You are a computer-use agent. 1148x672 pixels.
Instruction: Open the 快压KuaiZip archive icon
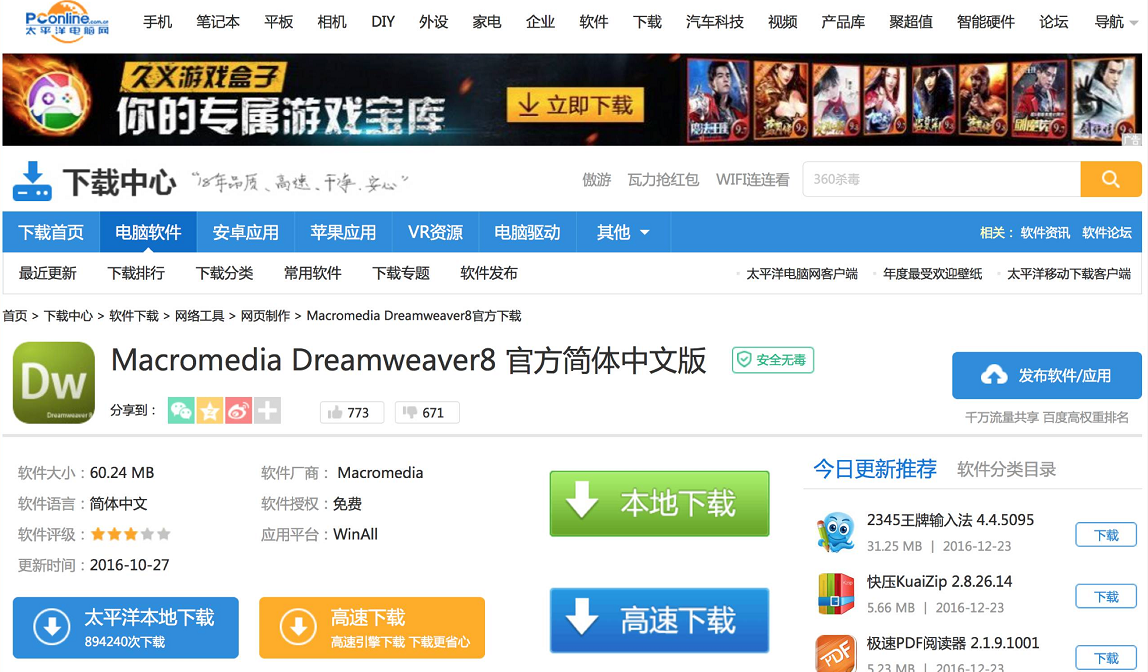835,594
